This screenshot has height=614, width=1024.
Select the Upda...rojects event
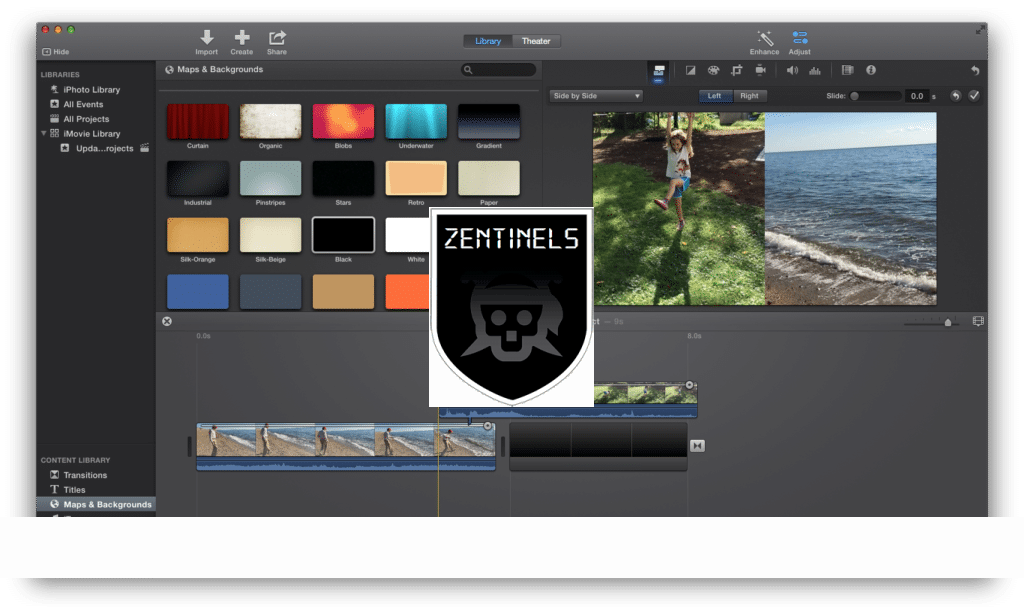click(x=104, y=148)
